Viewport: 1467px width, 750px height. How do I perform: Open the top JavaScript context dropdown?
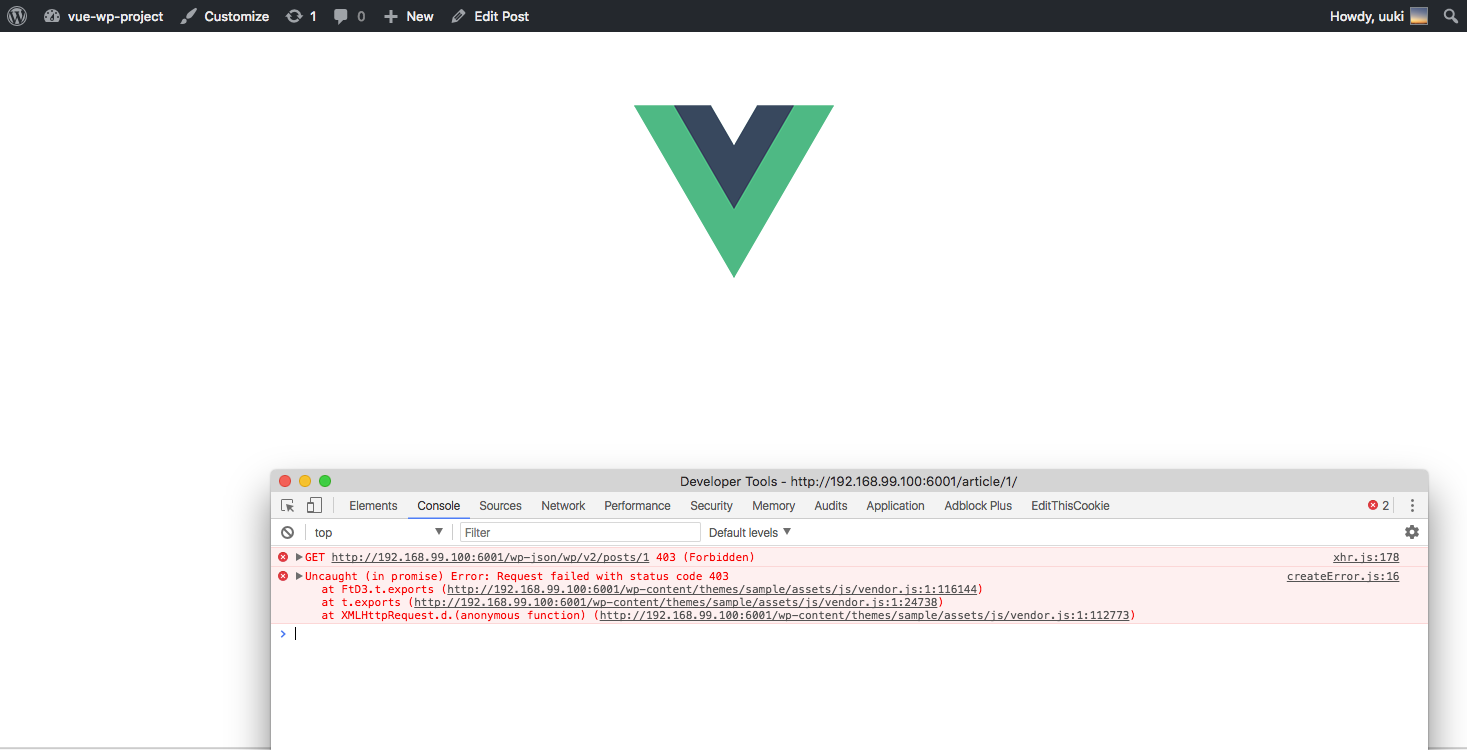378,533
